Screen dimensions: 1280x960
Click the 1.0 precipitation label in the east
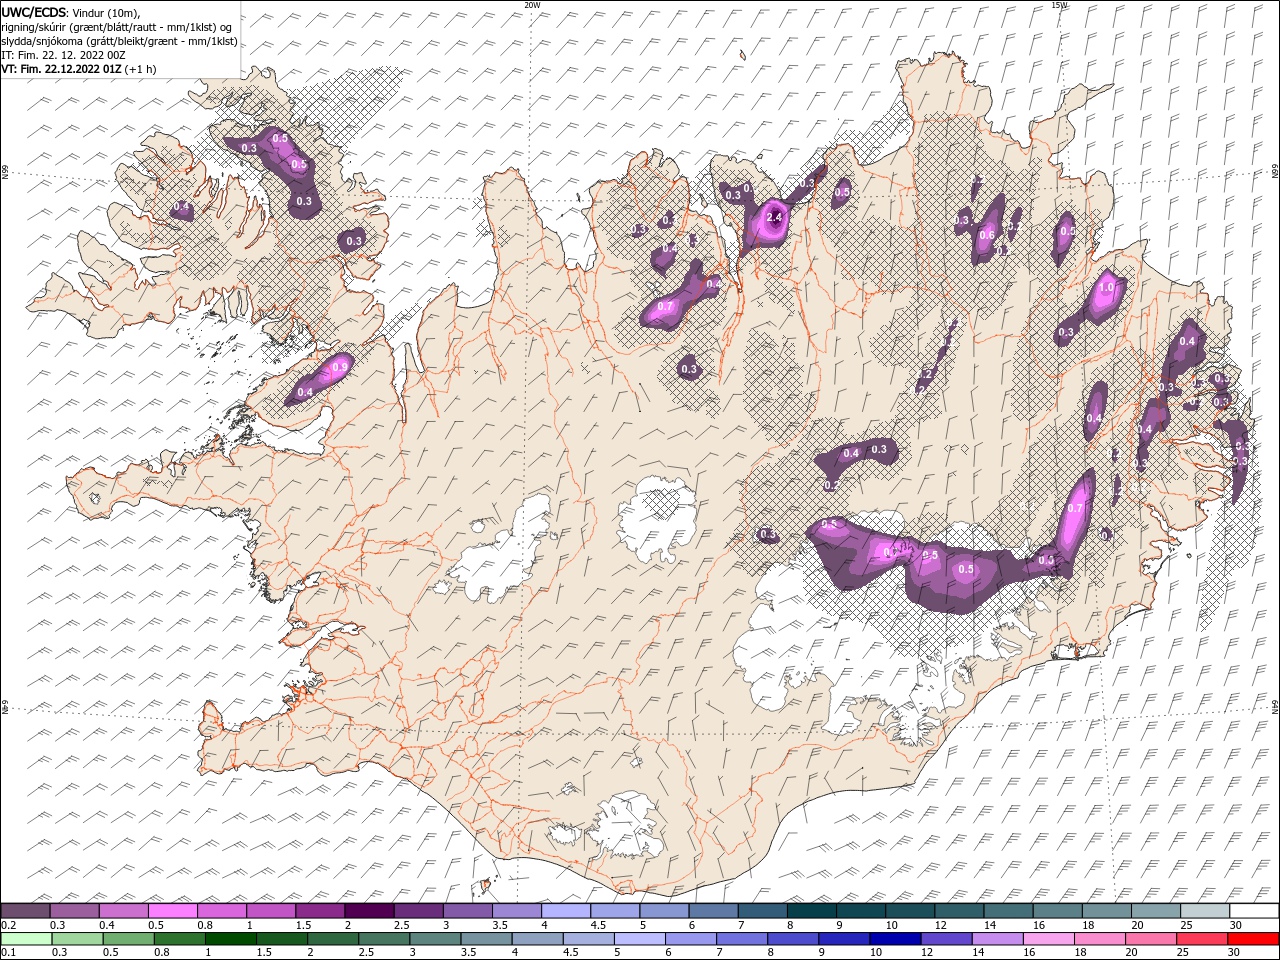tap(1106, 287)
